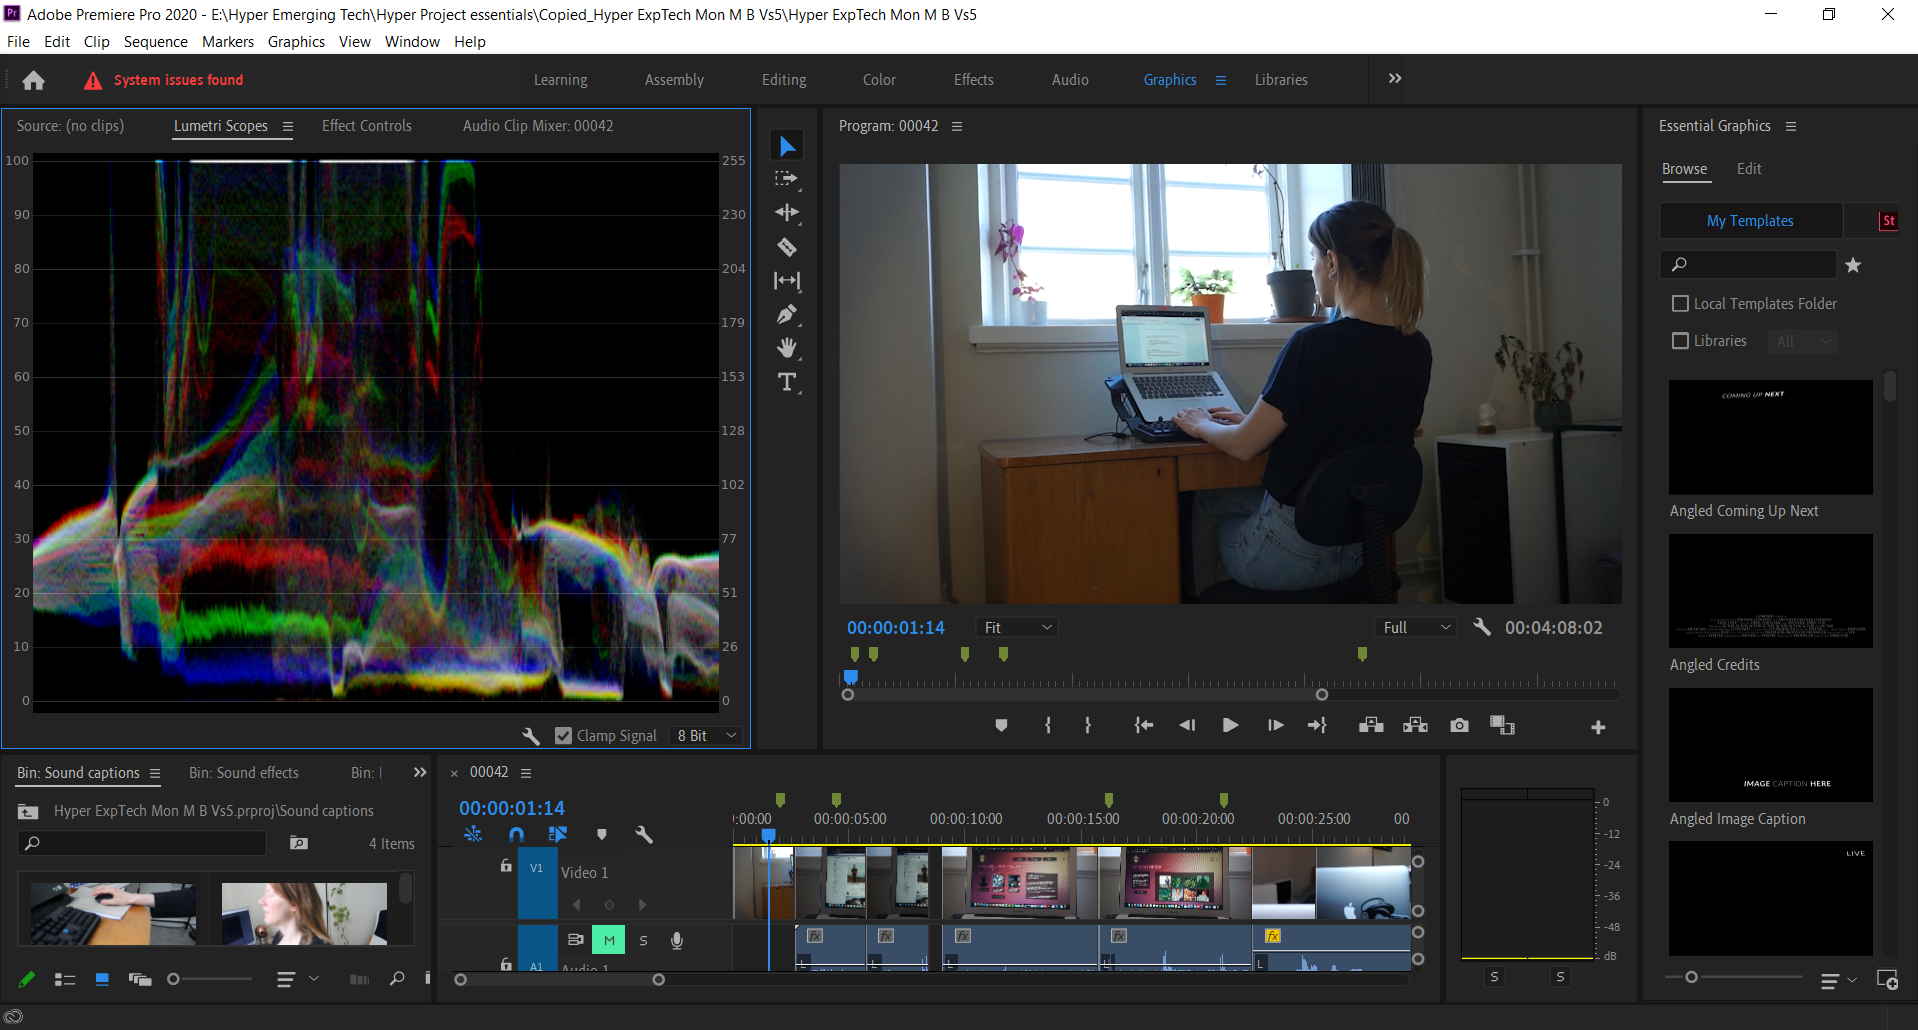
Task: Toggle Solo on Audio 1 track
Action: point(643,940)
